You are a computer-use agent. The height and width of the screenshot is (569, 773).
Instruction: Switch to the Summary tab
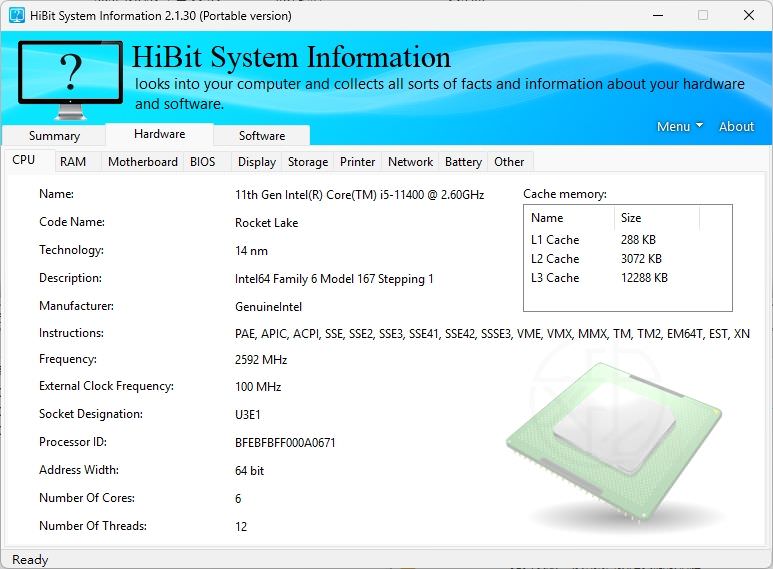(54, 136)
